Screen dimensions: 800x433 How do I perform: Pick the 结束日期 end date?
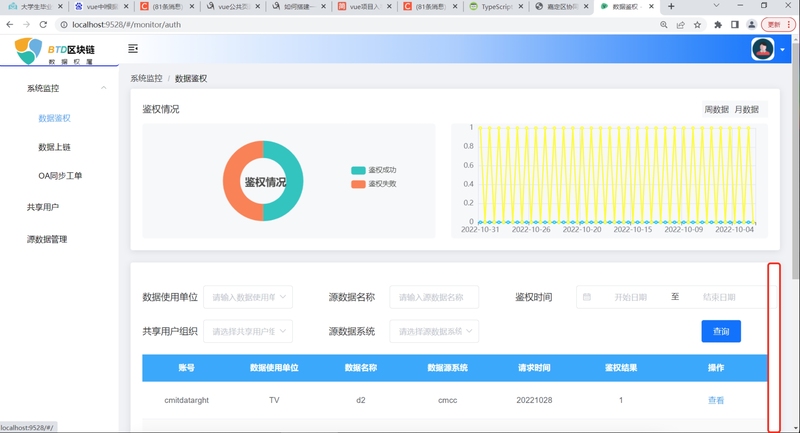[719, 297]
